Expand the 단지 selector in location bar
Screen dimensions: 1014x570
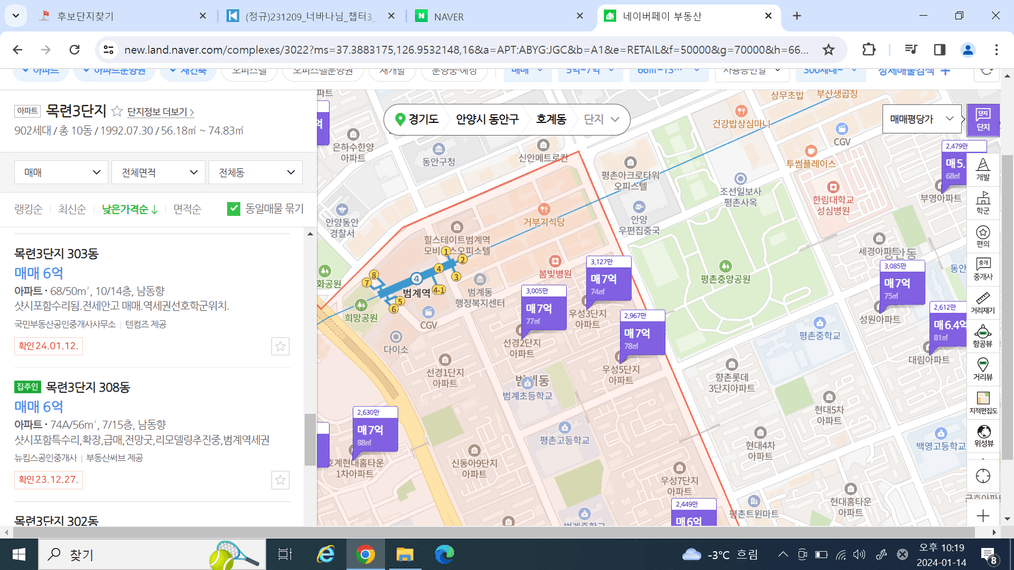(601, 119)
